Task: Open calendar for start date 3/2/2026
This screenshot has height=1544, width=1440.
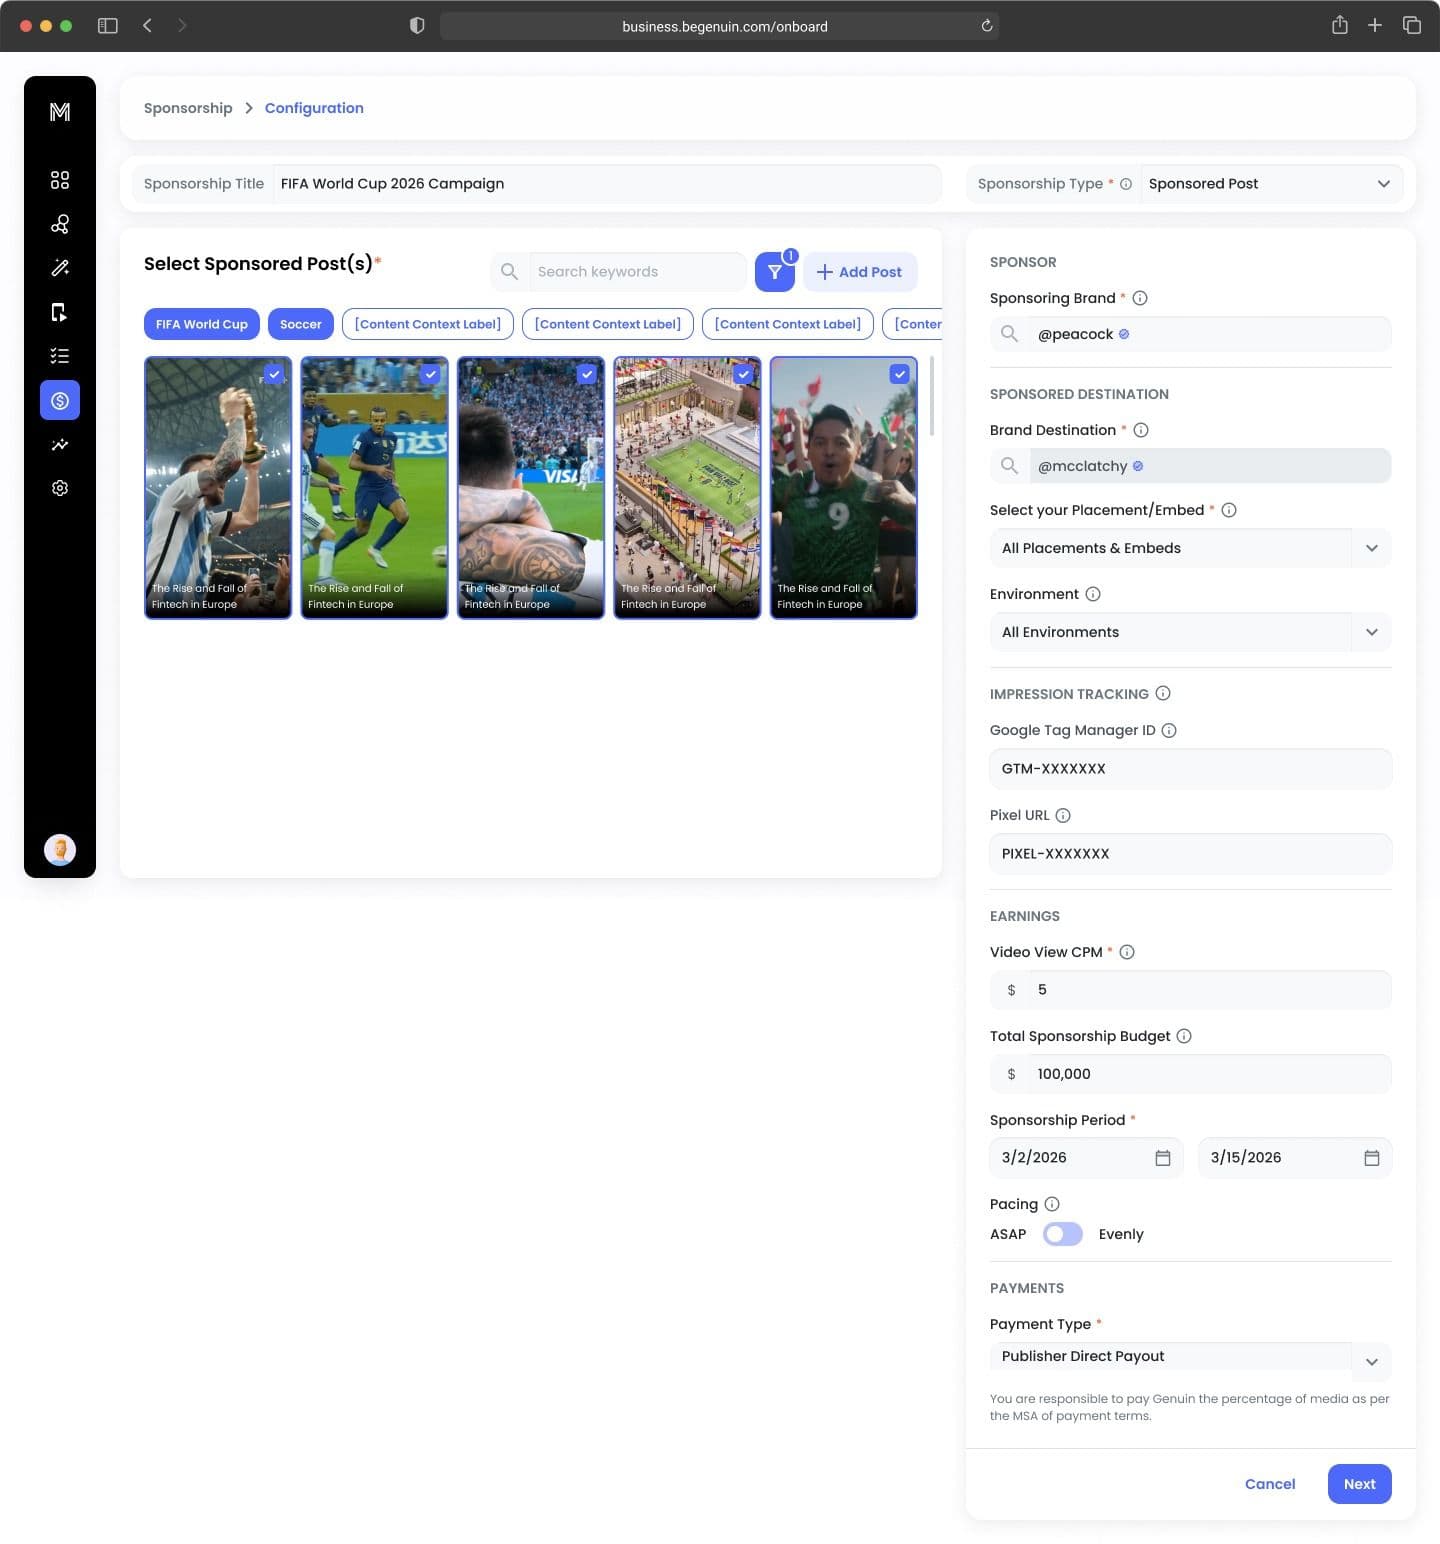Action: pyautogui.click(x=1163, y=1158)
